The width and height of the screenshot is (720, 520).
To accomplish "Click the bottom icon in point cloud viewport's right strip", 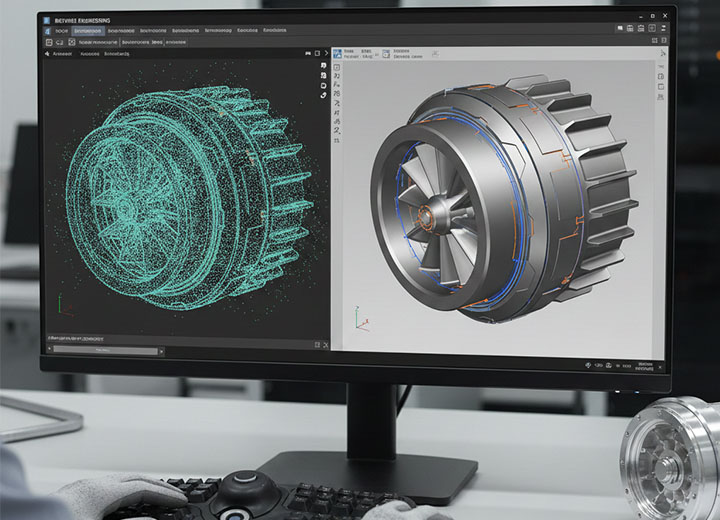I will click(x=324, y=95).
